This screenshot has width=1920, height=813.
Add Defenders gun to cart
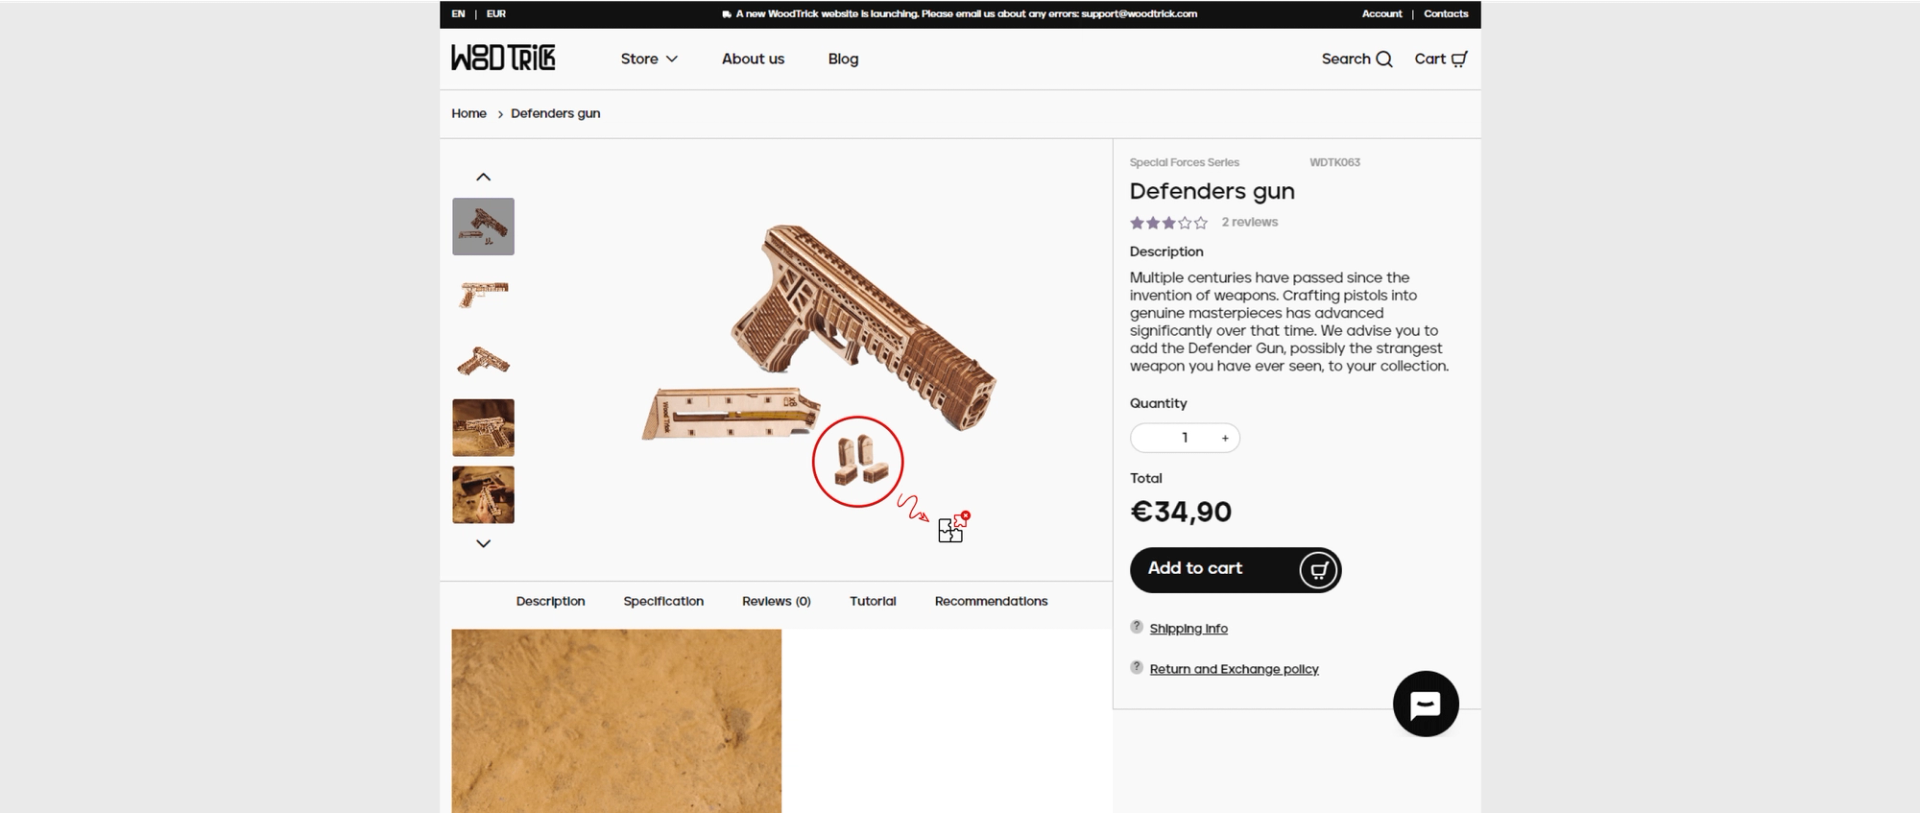(1235, 570)
